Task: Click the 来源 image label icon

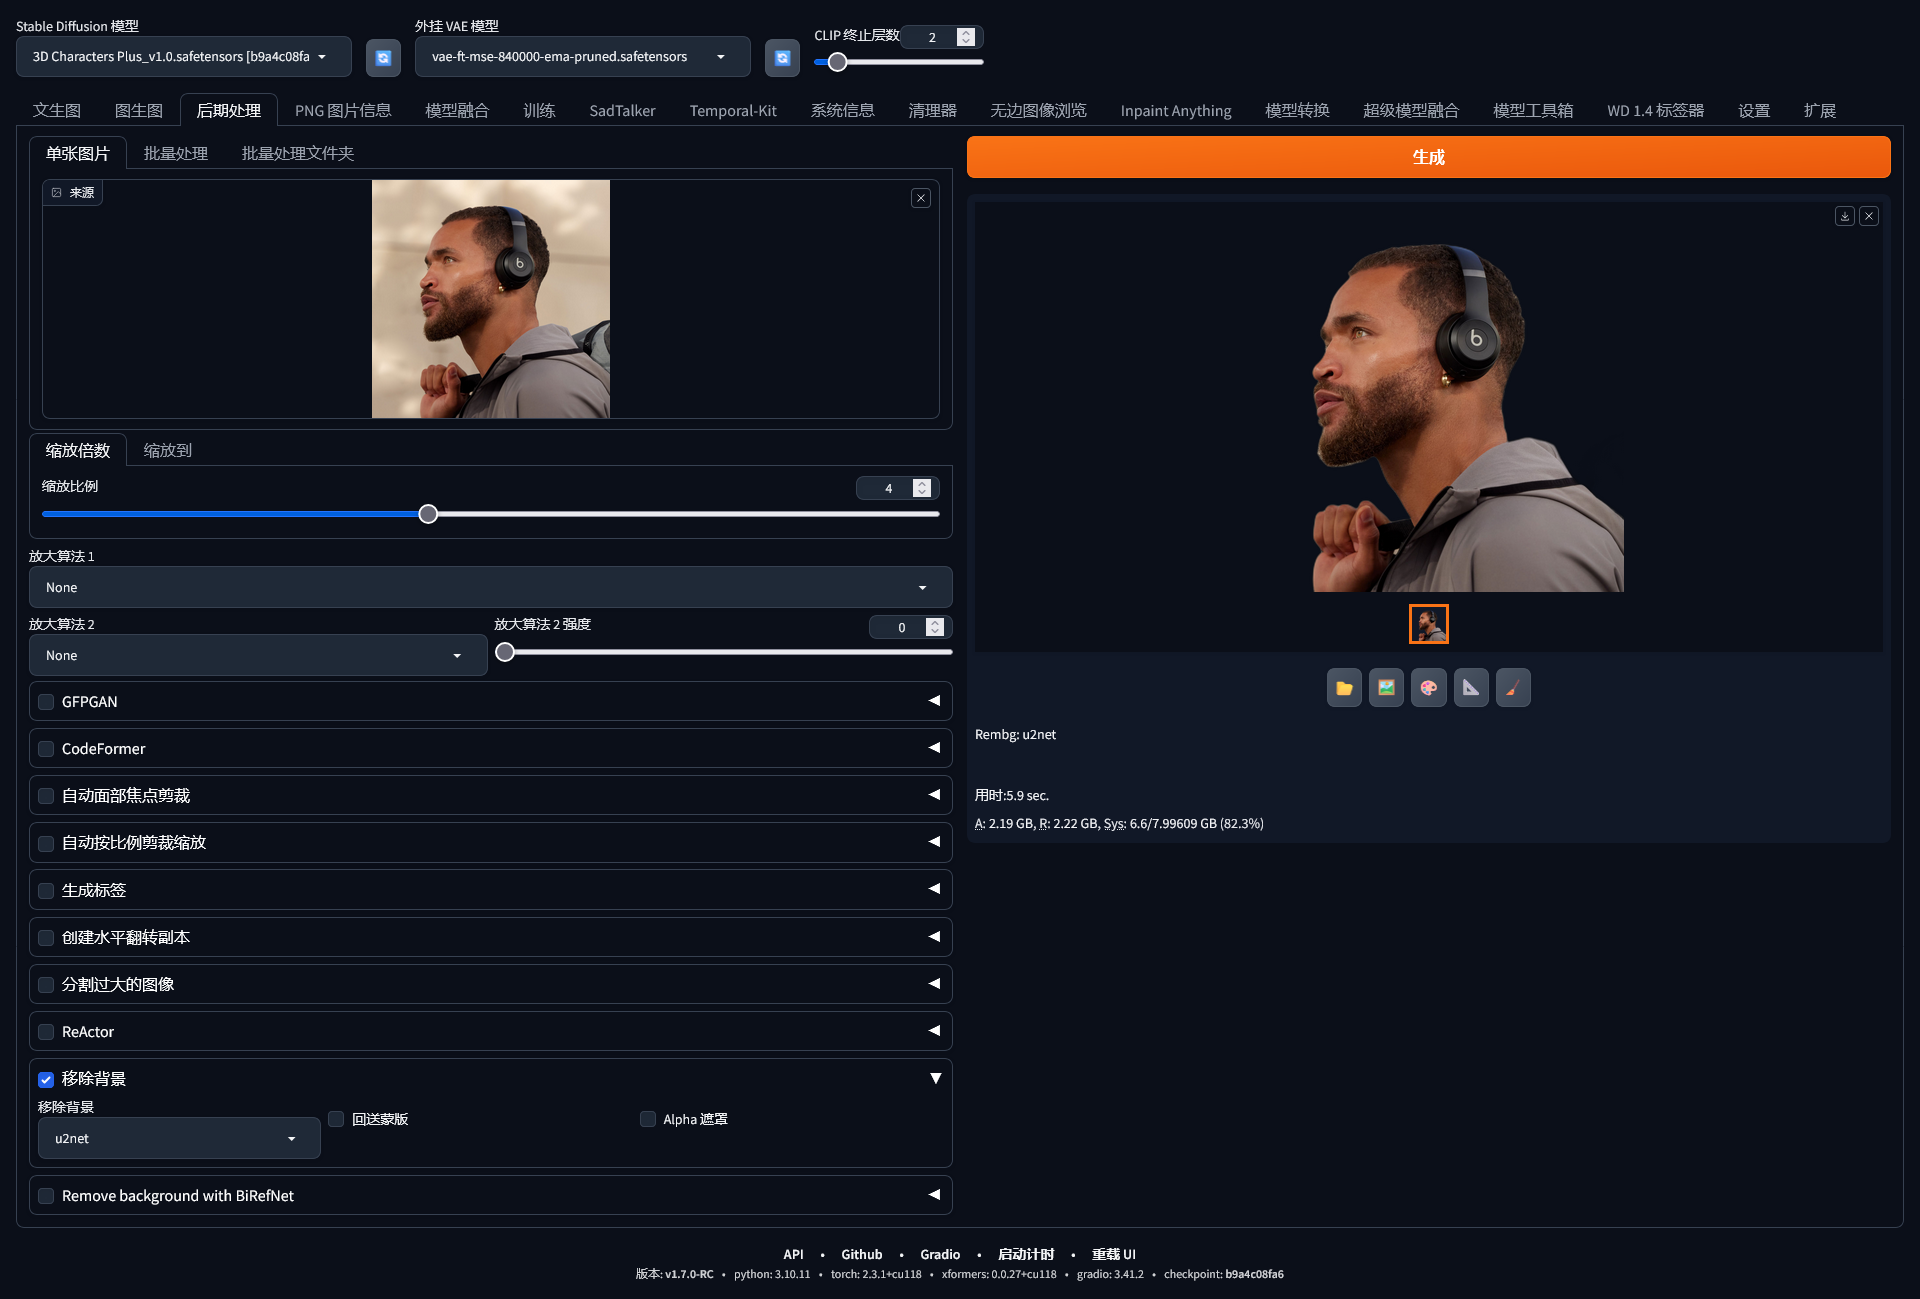Action: [x=57, y=193]
